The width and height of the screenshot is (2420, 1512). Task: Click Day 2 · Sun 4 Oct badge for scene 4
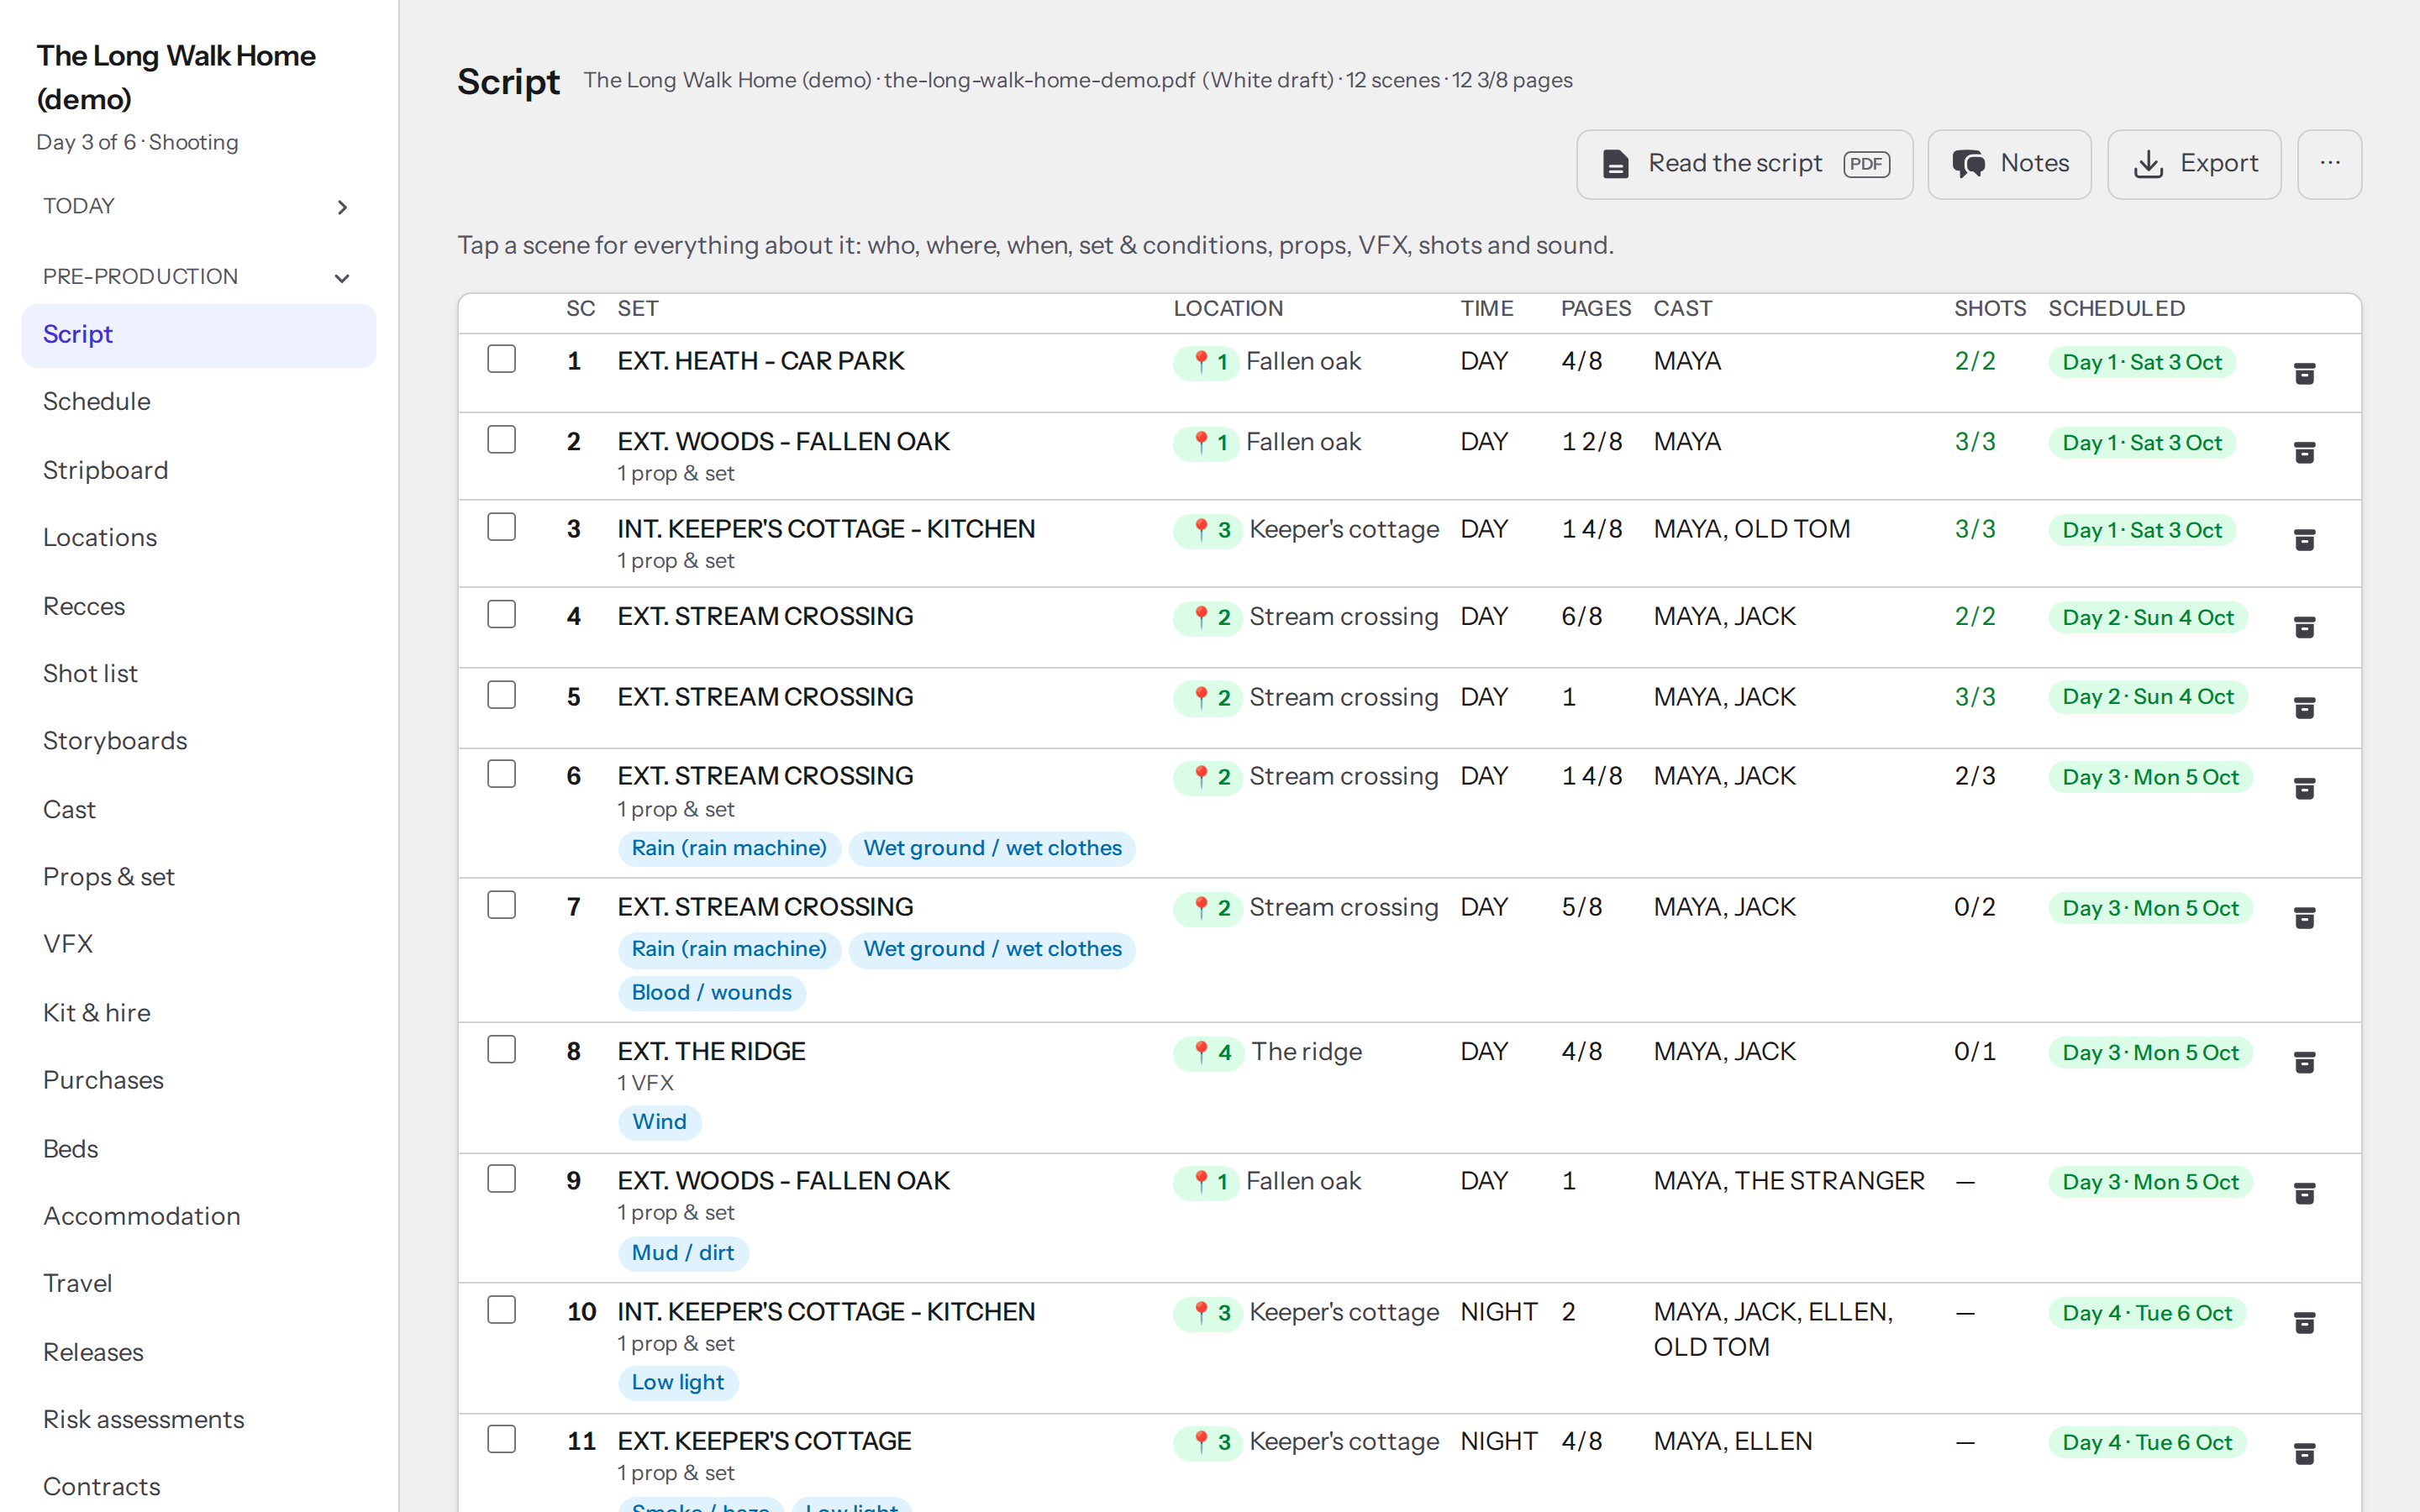point(2147,618)
